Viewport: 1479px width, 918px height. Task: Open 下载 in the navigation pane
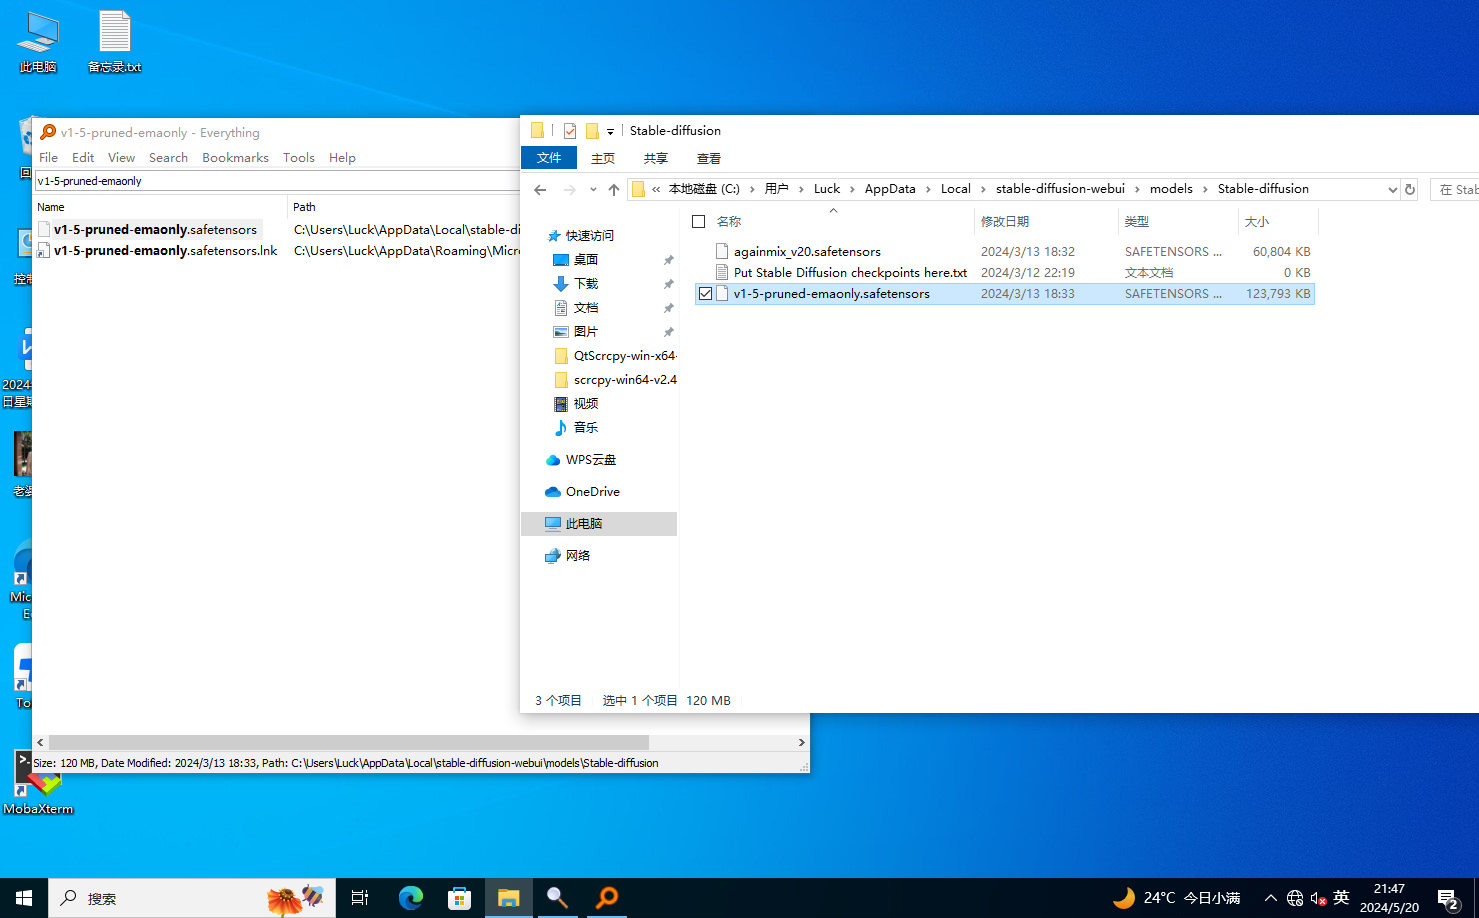586,284
